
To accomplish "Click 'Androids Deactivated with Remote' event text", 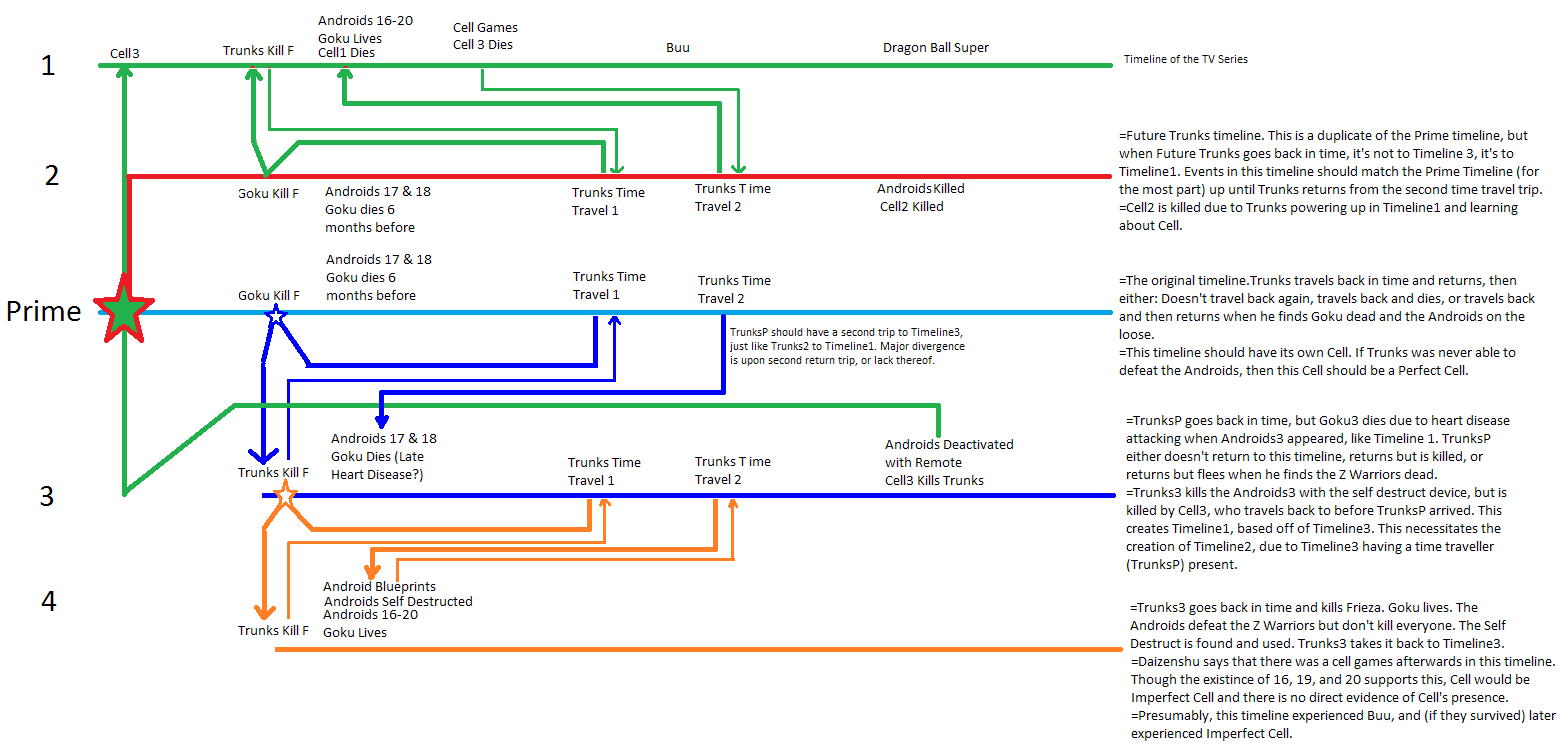I will coord(948,453).
